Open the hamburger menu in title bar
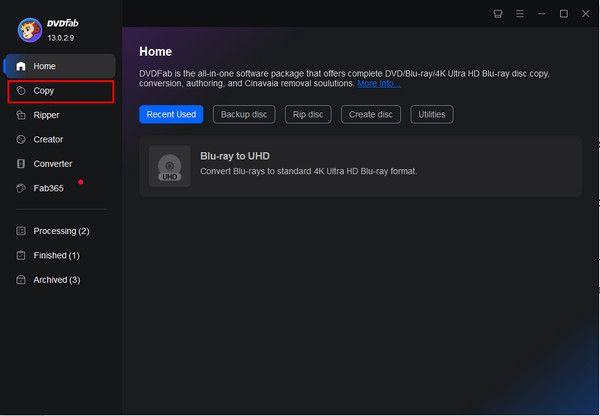This screenshot has height=416, width=600. pos(520,14)
